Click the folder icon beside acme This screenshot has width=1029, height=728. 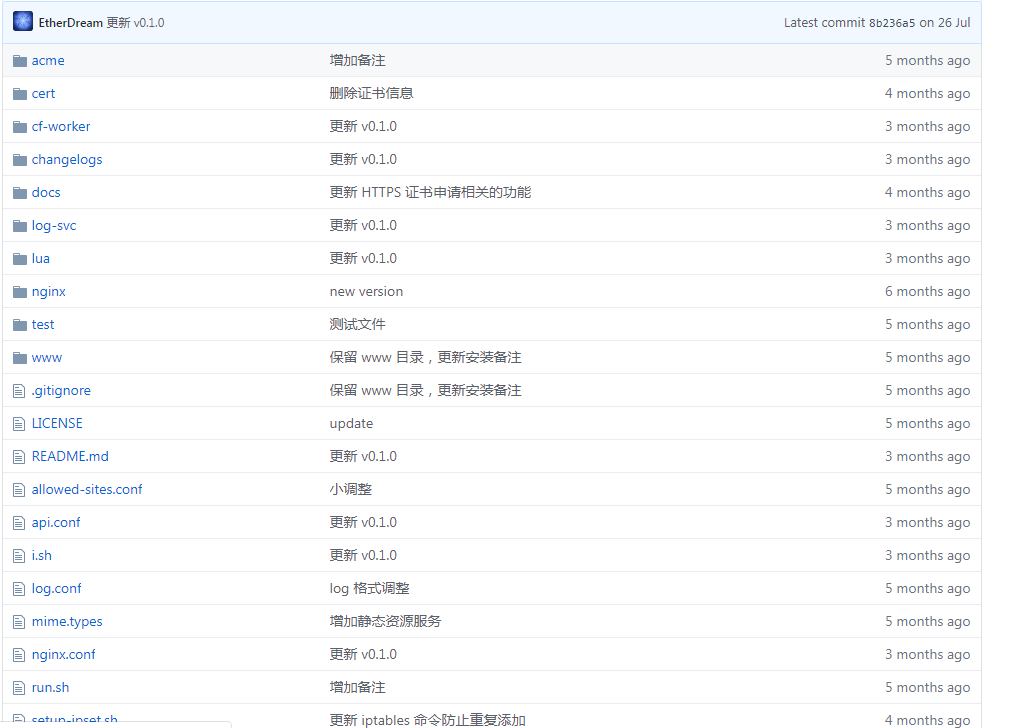point(19,60)
